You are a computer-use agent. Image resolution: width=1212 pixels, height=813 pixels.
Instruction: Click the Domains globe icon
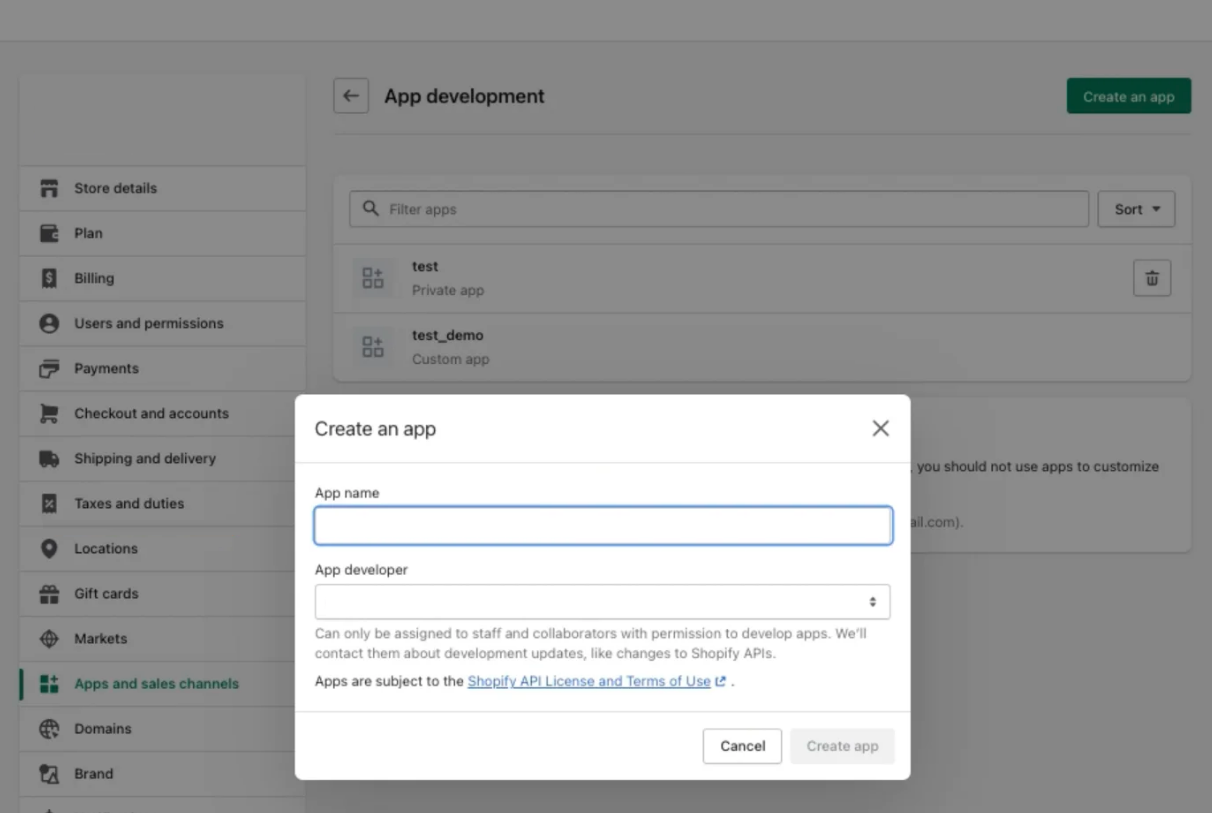point(49,729)
